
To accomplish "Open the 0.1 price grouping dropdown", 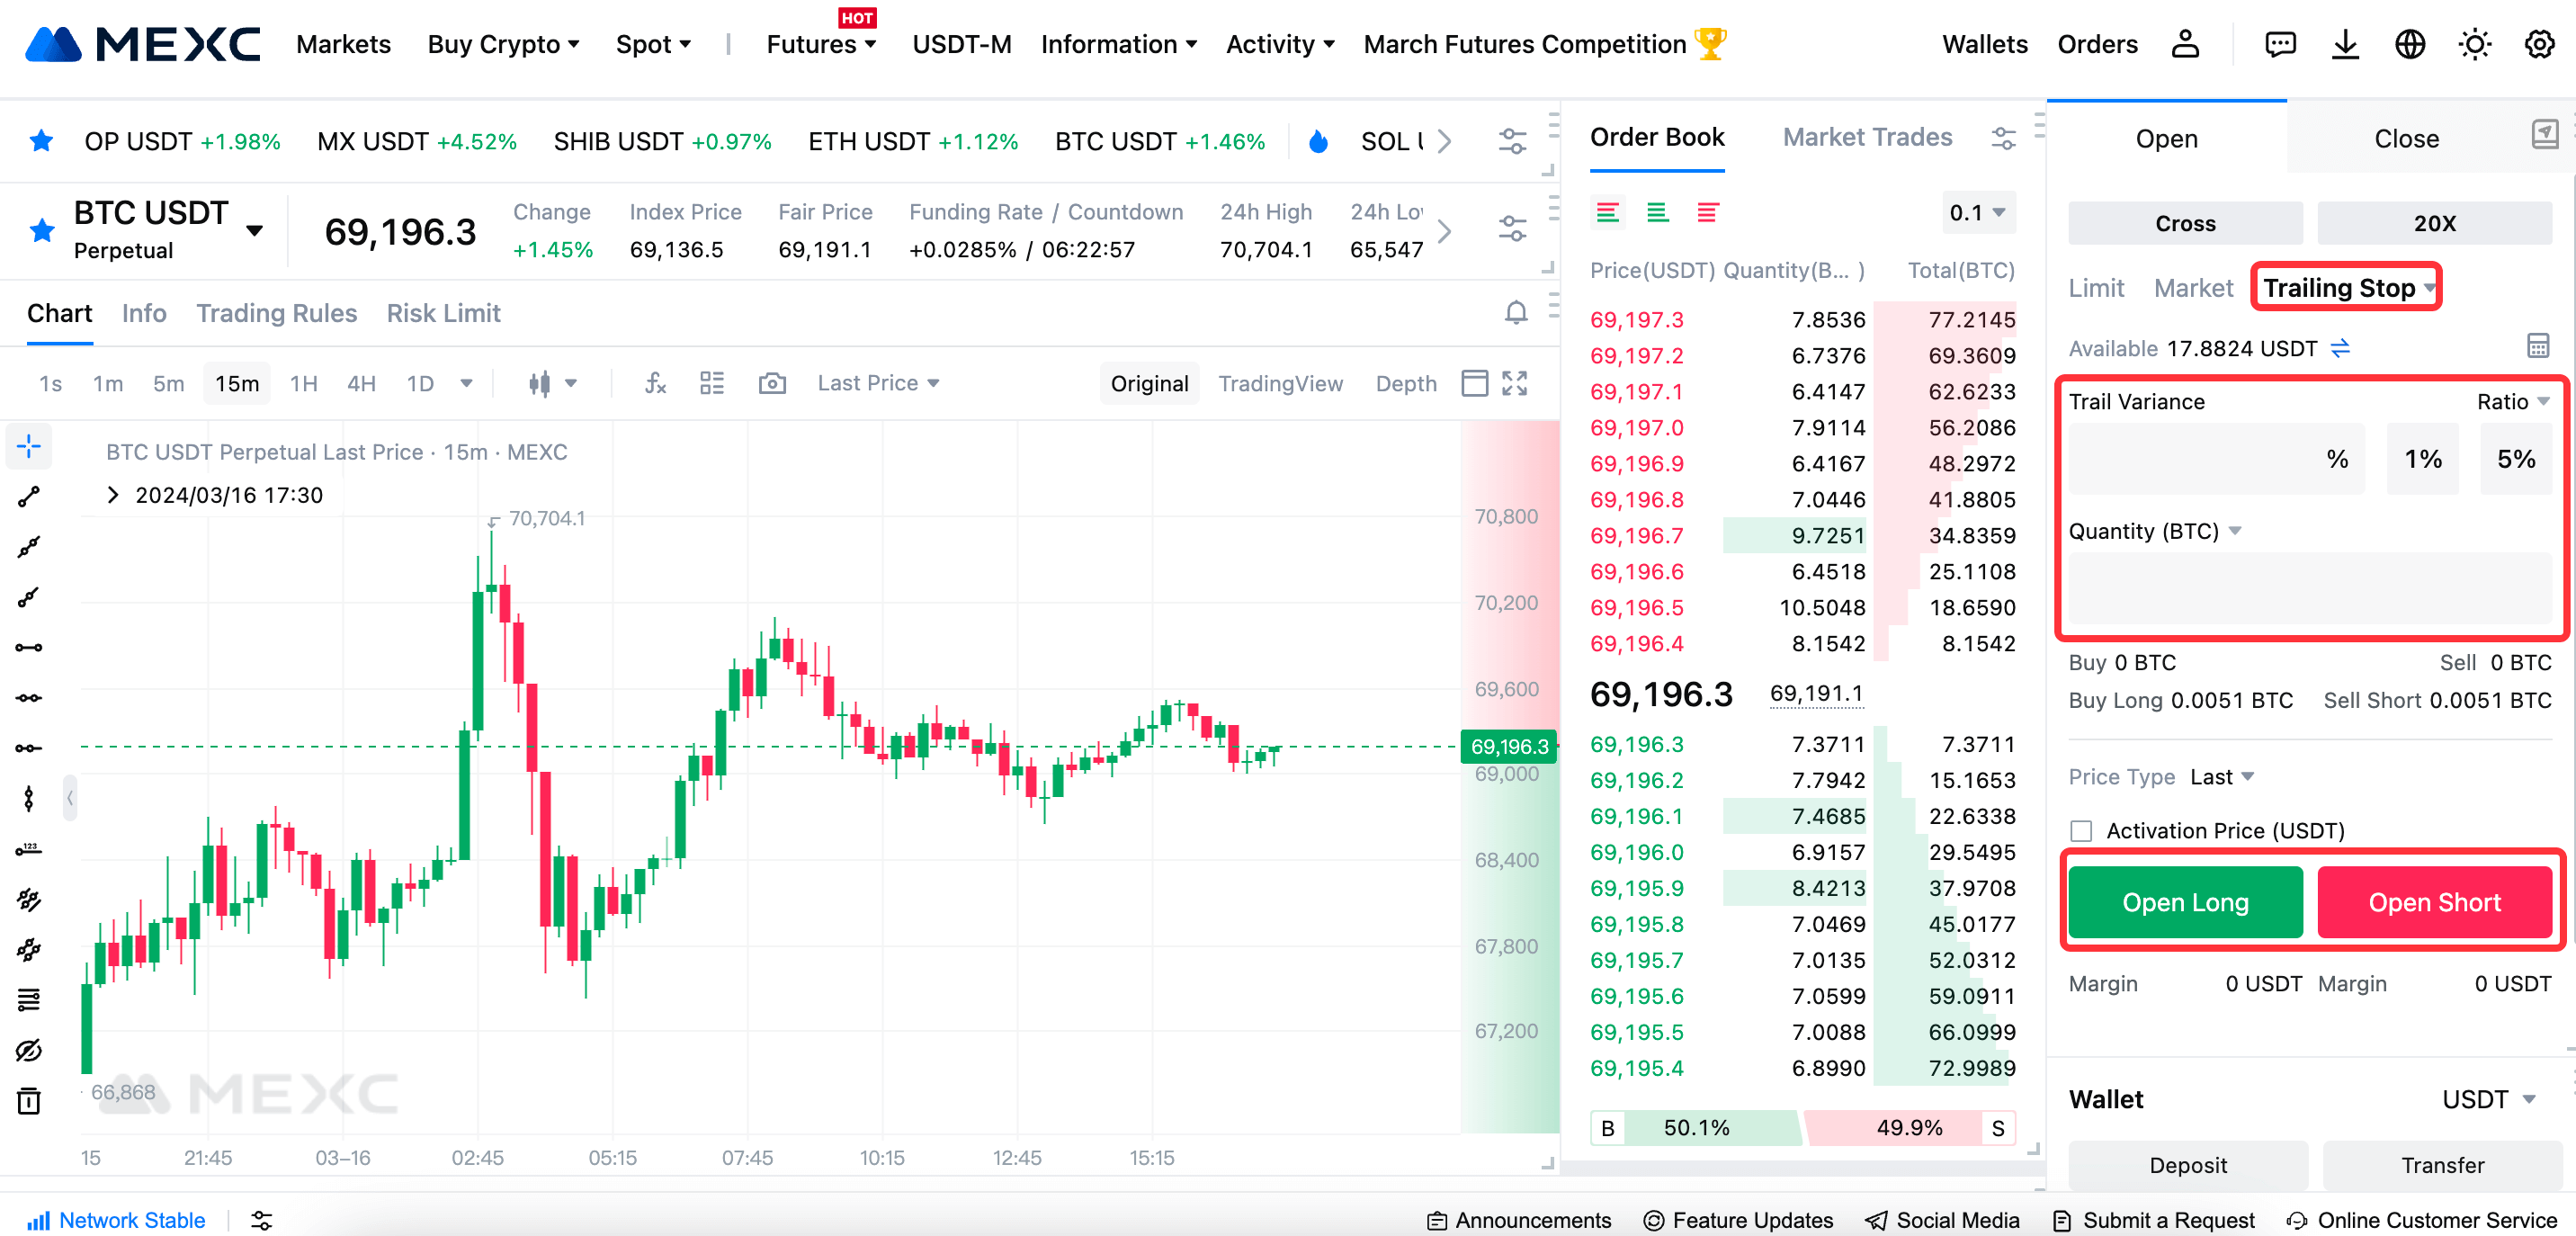I will click(x=1977, y=213).
